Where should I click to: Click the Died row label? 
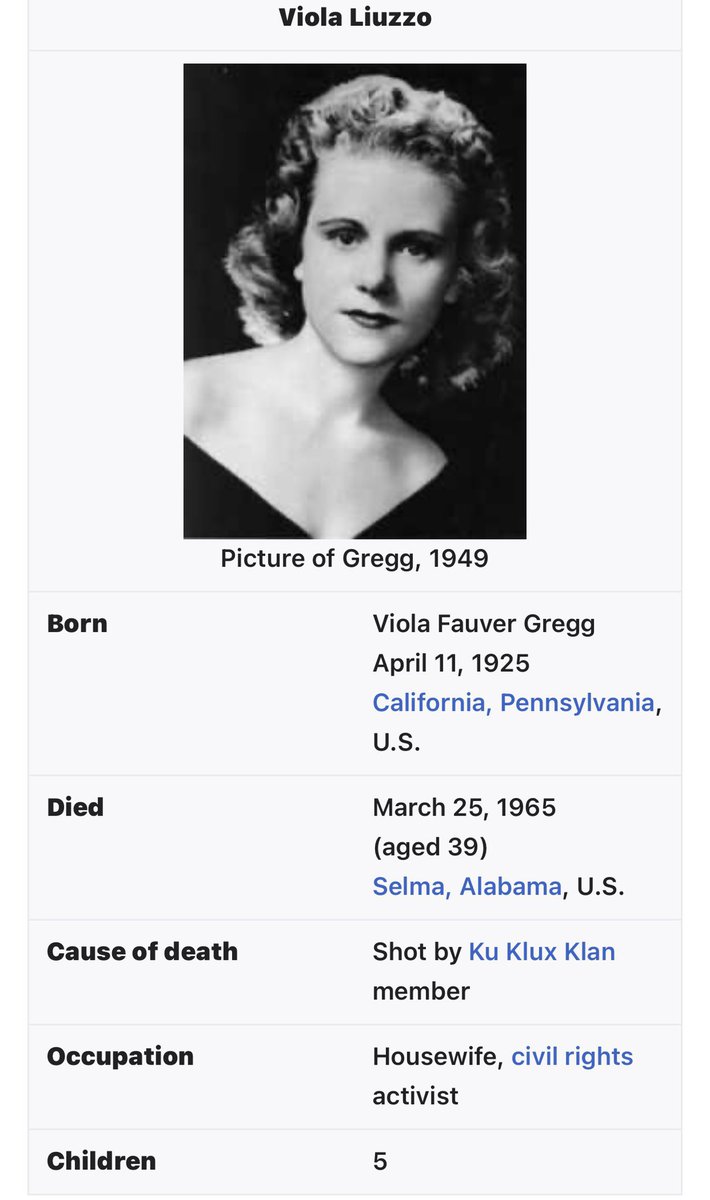coord(75,807)
